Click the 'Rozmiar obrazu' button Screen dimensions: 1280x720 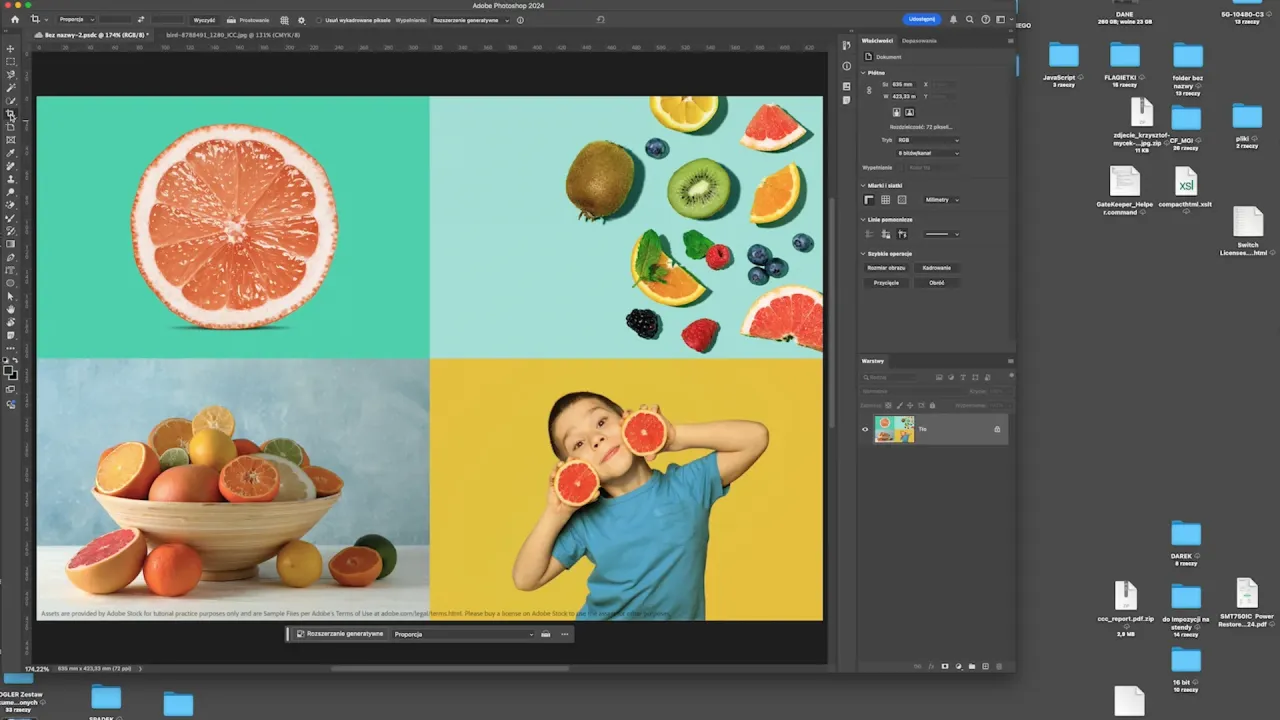(886, 268)
